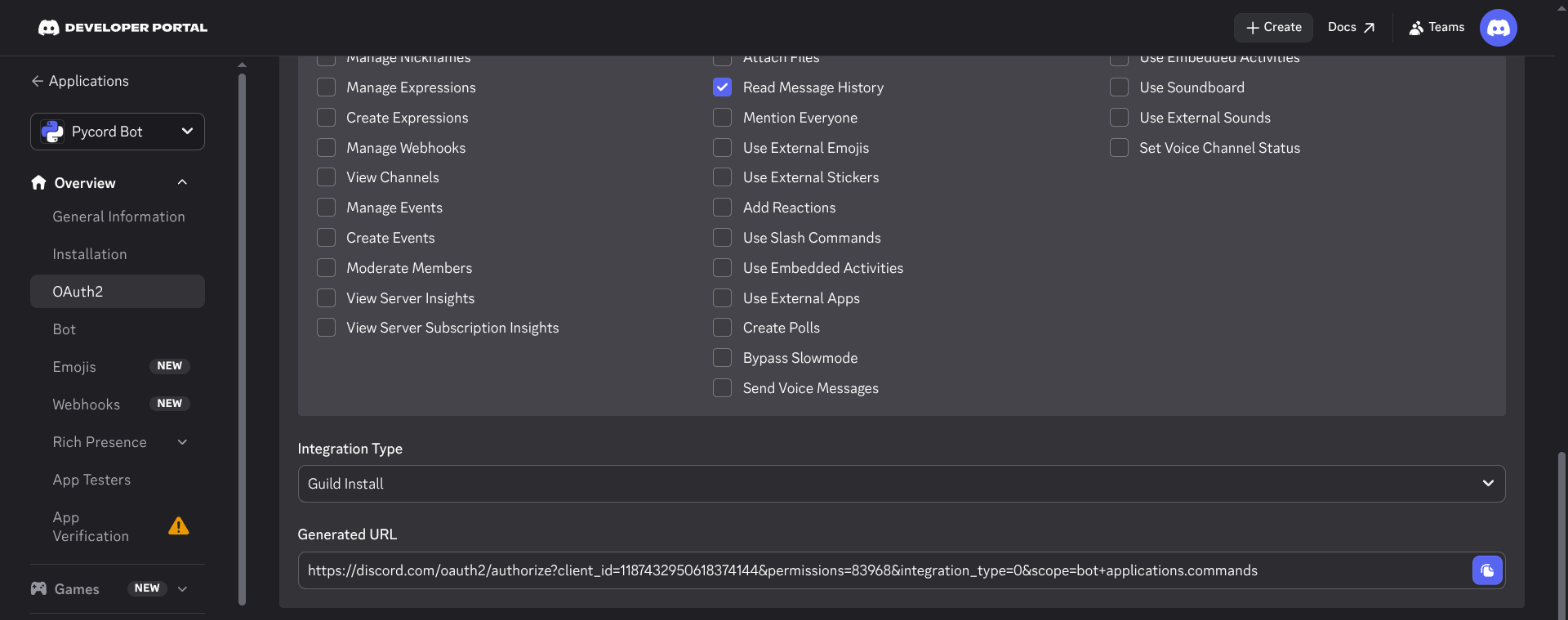This screenshot has width=1568, height=620.
Task: Click the Overview home icon
Action: coord(39,183)
